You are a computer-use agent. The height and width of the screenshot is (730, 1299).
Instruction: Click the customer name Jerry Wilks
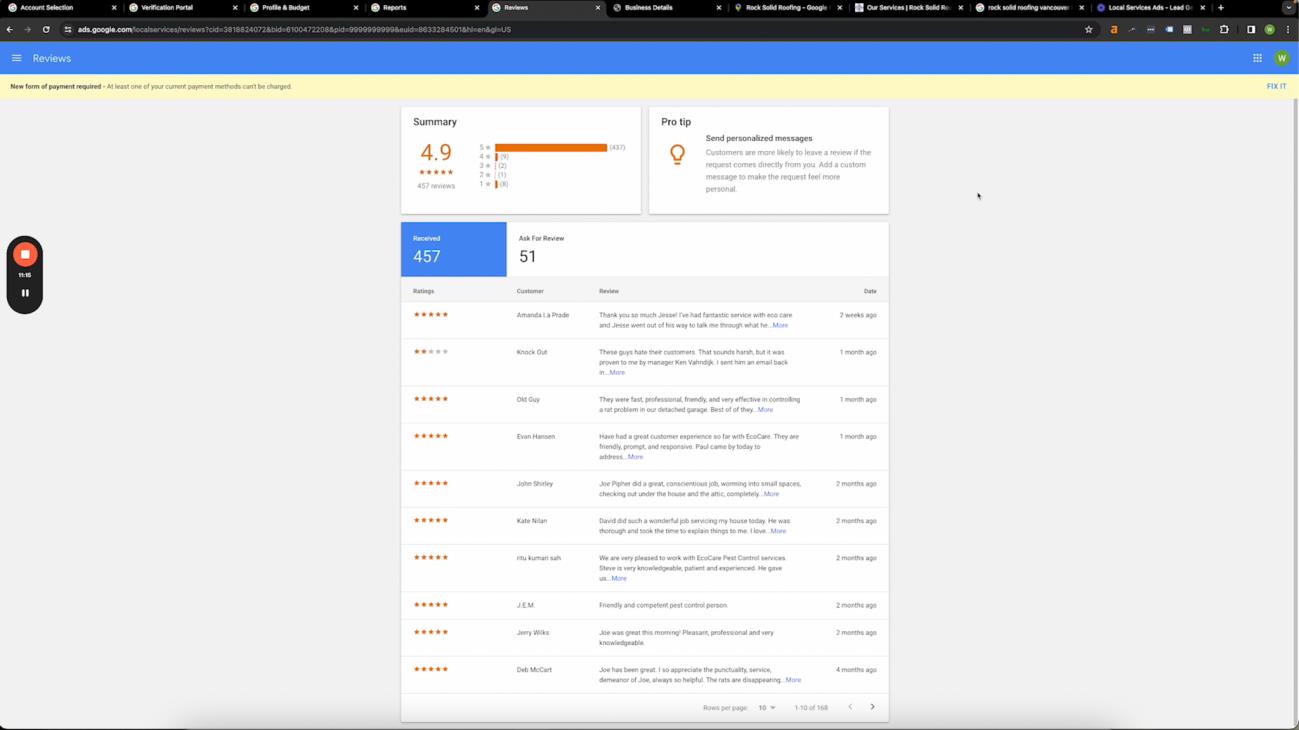pyautogui.click(x=533, y=633)
